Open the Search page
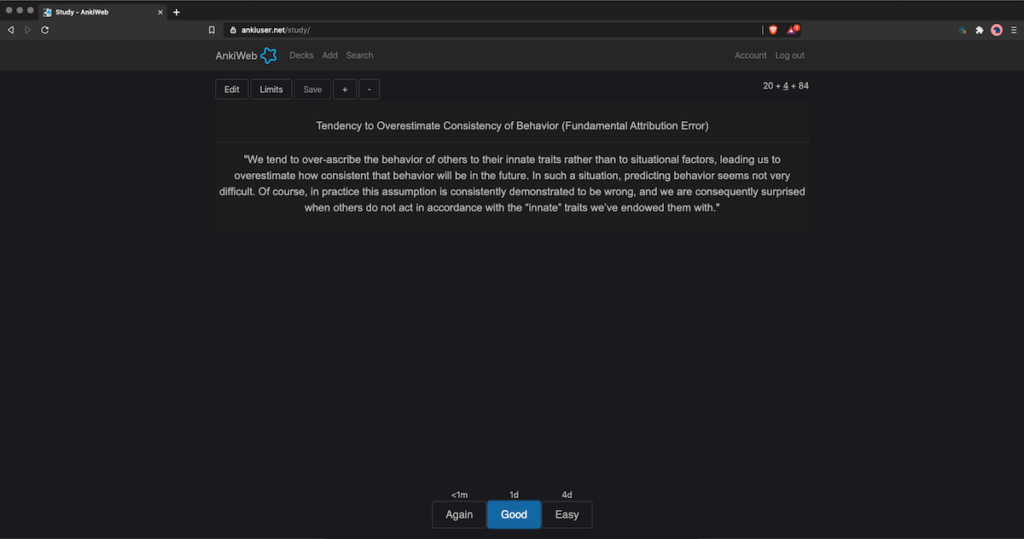This screenshot has width=1024, height=539. (x=360, y=56)
